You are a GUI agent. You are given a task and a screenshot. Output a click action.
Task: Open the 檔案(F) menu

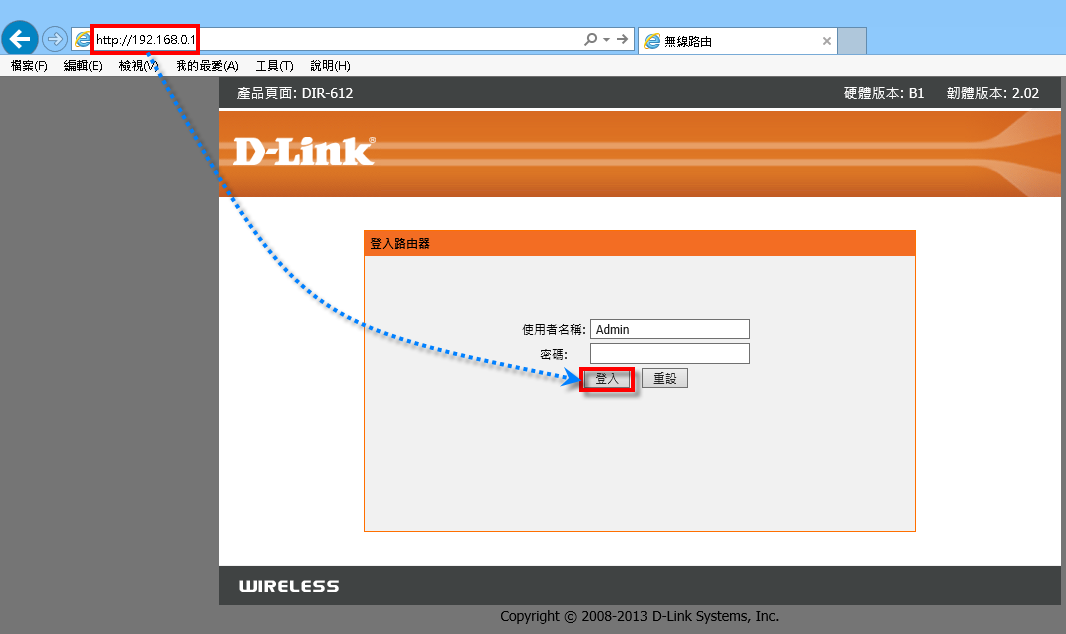click(29, 66)
